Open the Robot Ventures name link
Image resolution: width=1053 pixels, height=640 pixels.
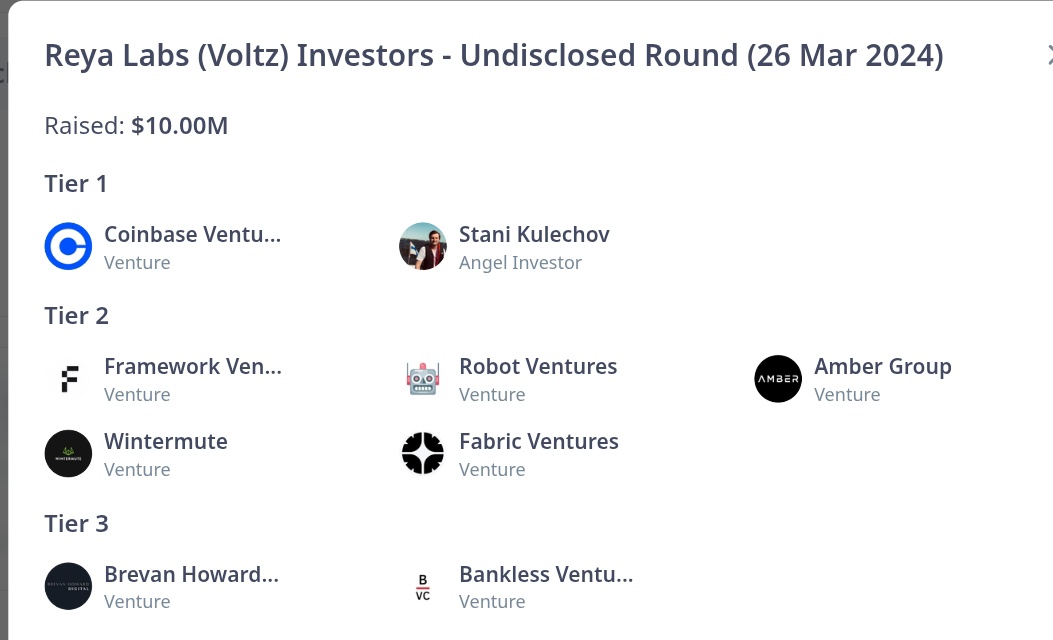click(x=538, y=367)
